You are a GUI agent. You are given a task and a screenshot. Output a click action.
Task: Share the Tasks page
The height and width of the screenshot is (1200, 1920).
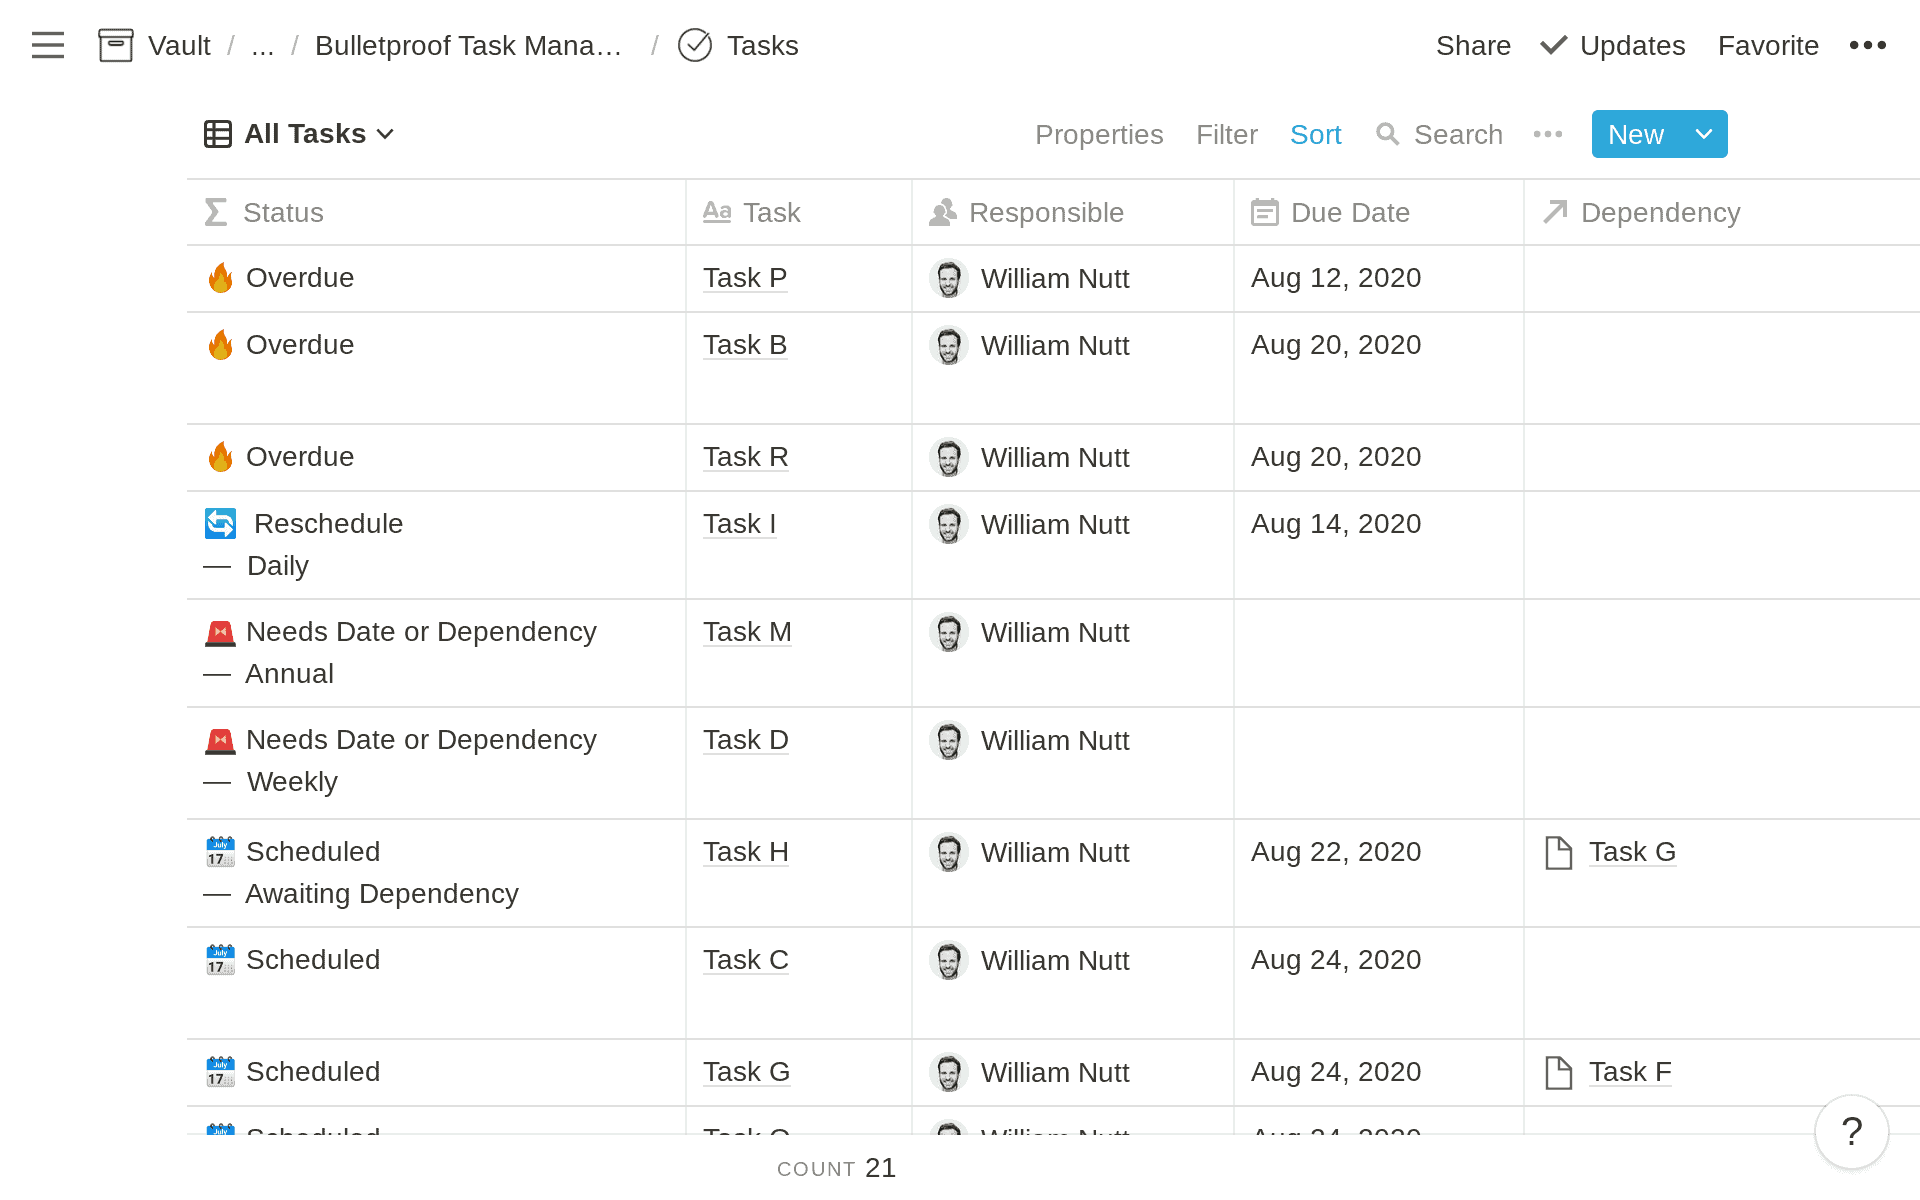[1473, 45]
